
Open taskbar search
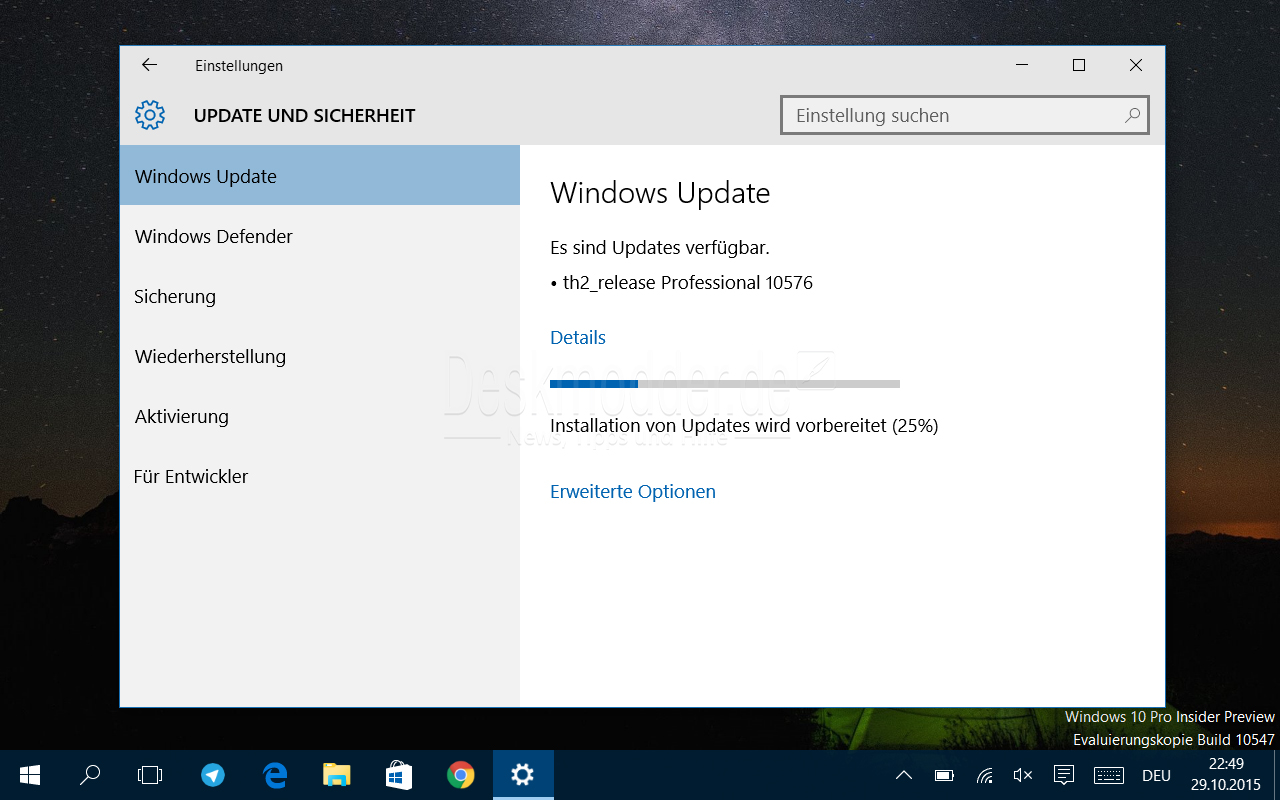(90, 775)
